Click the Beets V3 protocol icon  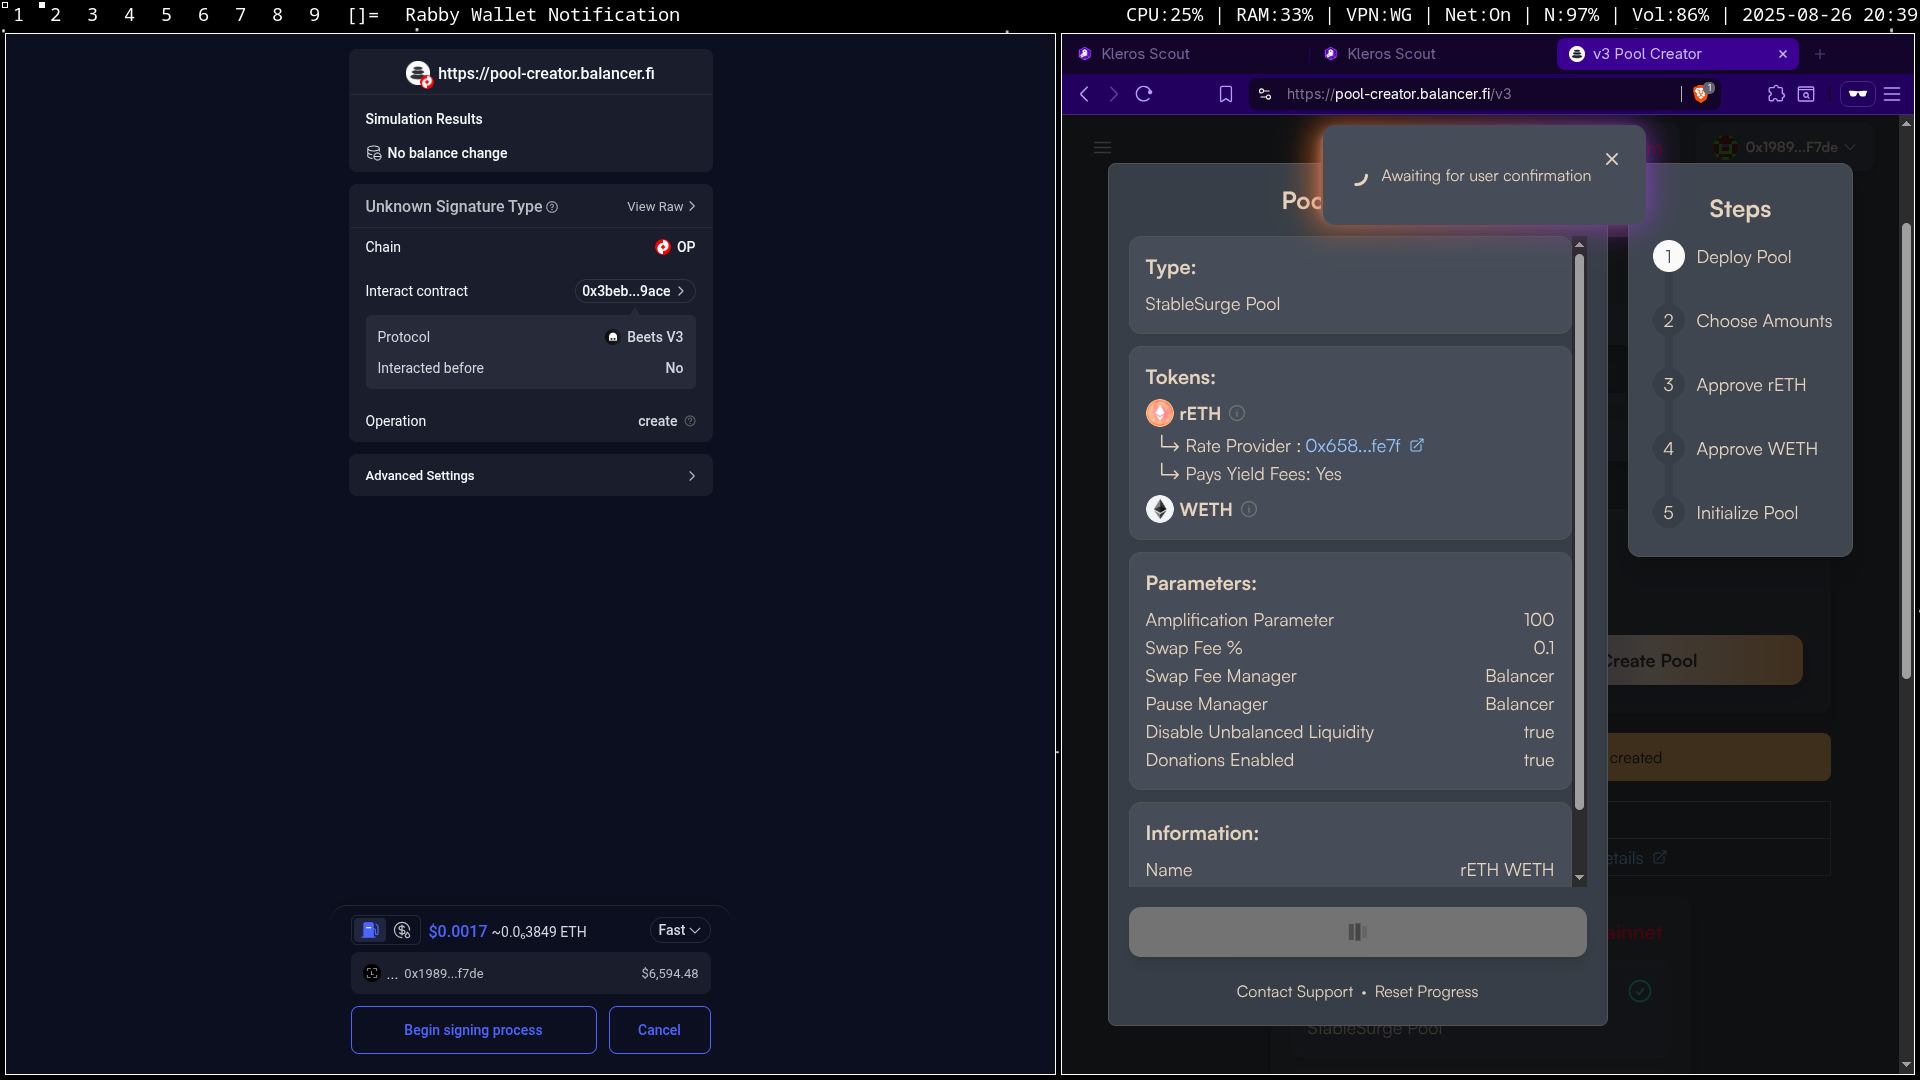coord(613,337)
